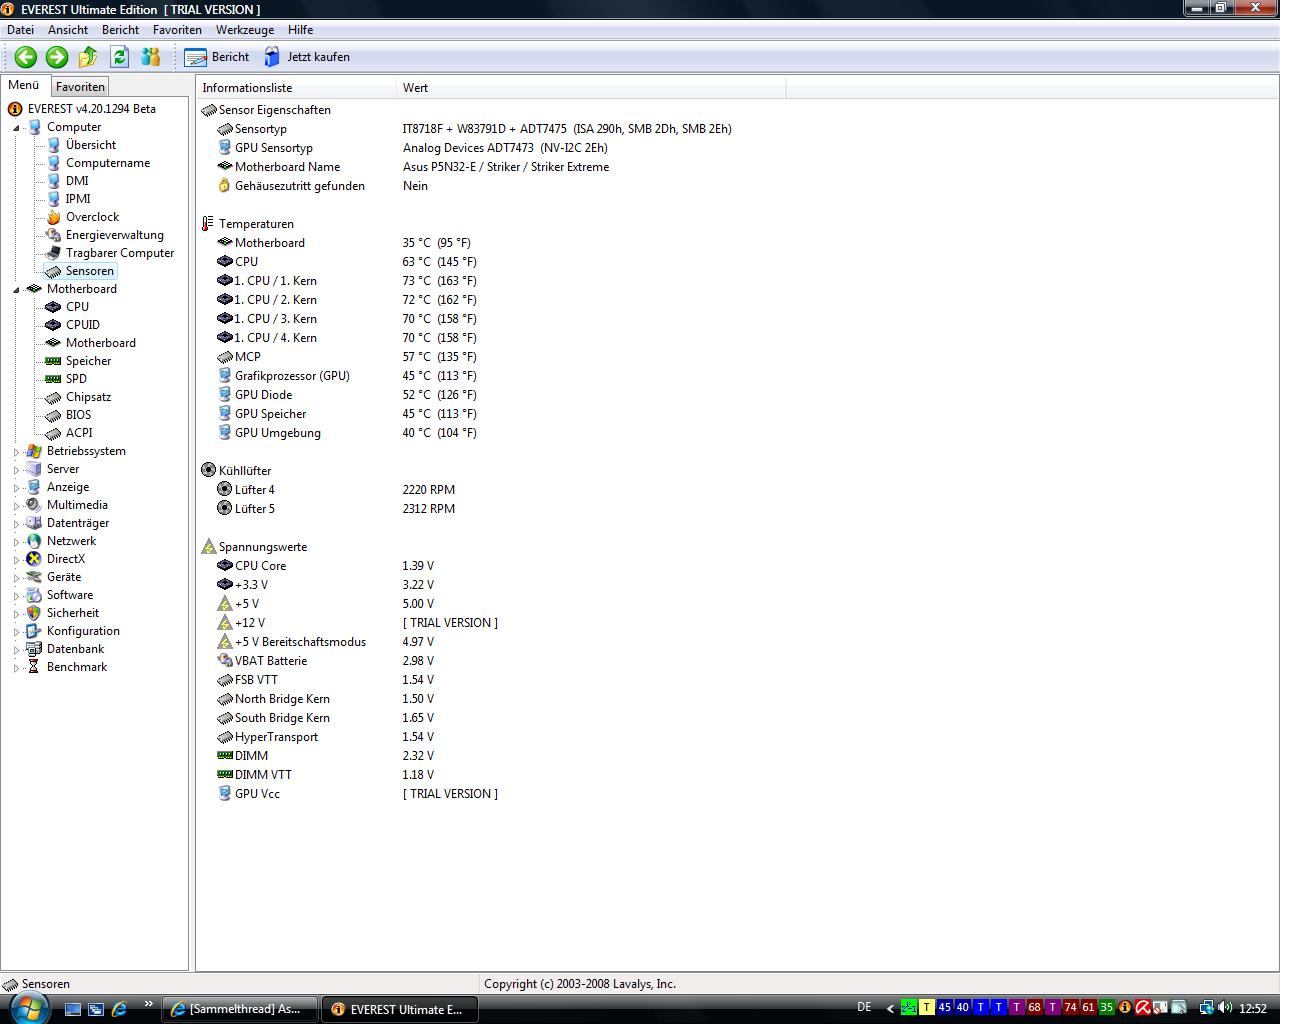Open the Werkzeuge menu
Screen dimensions: 1296x1024
(x=245, y=30)
